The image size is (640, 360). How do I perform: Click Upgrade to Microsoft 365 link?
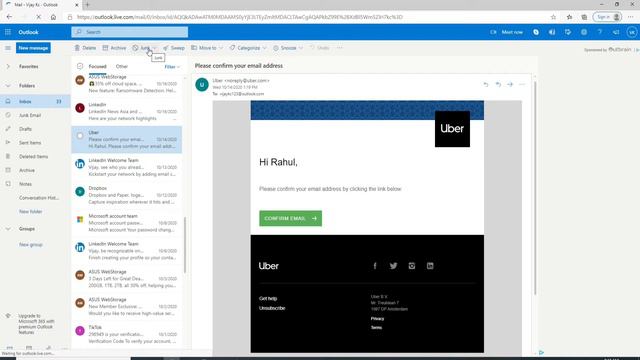click(36, 324)
